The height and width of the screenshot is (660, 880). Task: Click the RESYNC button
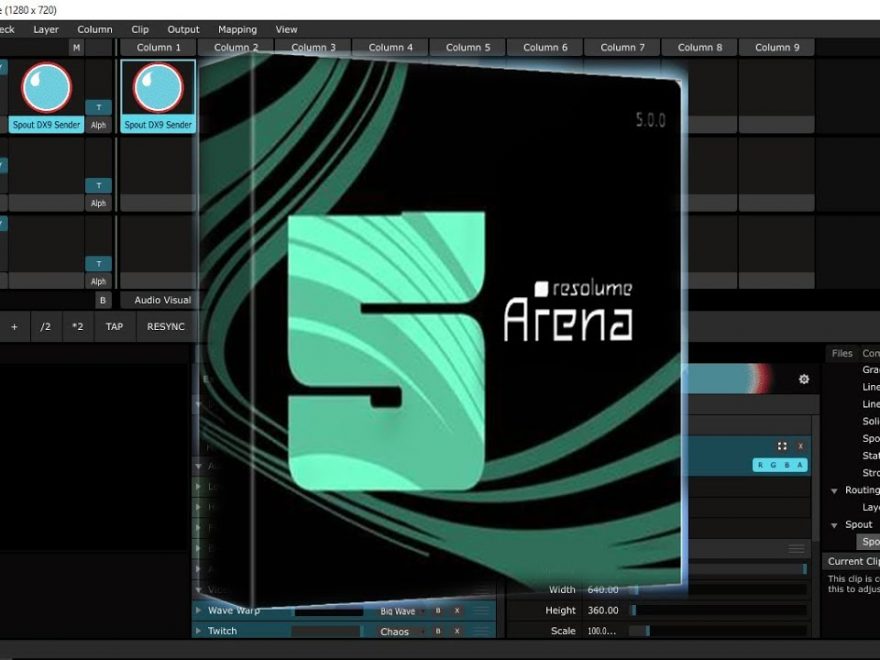(x=166, y=327)
